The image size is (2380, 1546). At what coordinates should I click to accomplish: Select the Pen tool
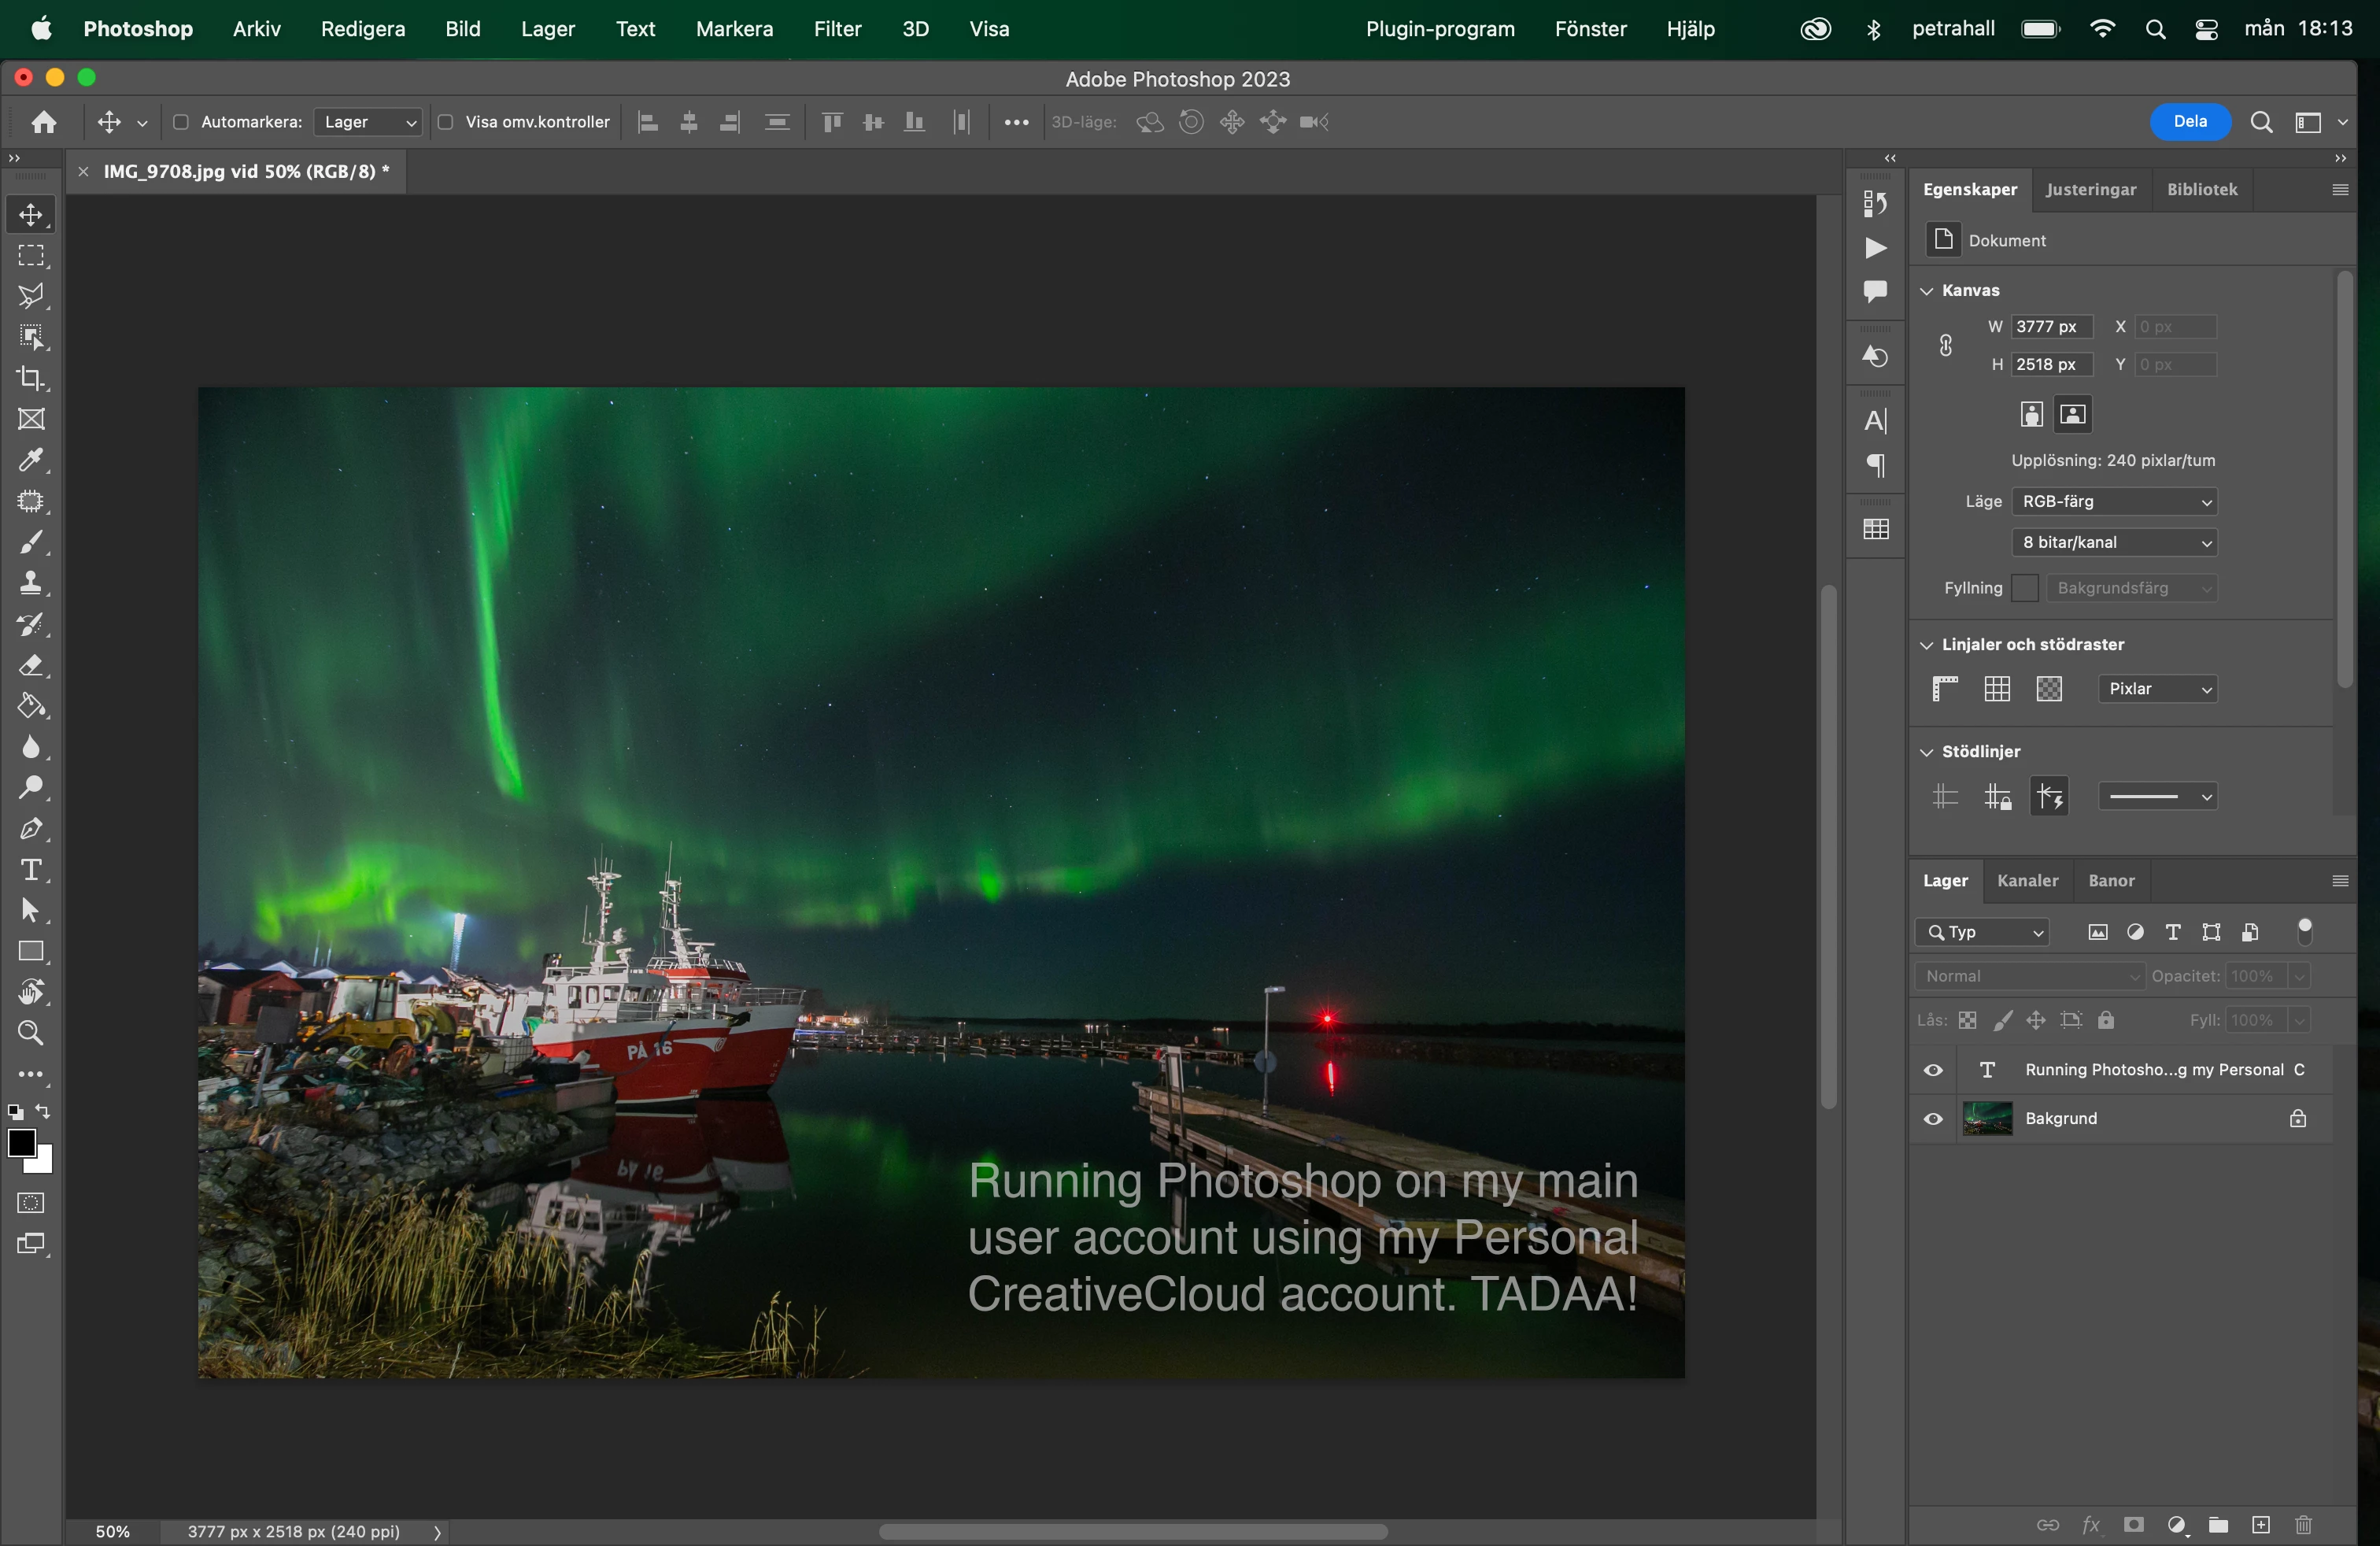(31, 829)
